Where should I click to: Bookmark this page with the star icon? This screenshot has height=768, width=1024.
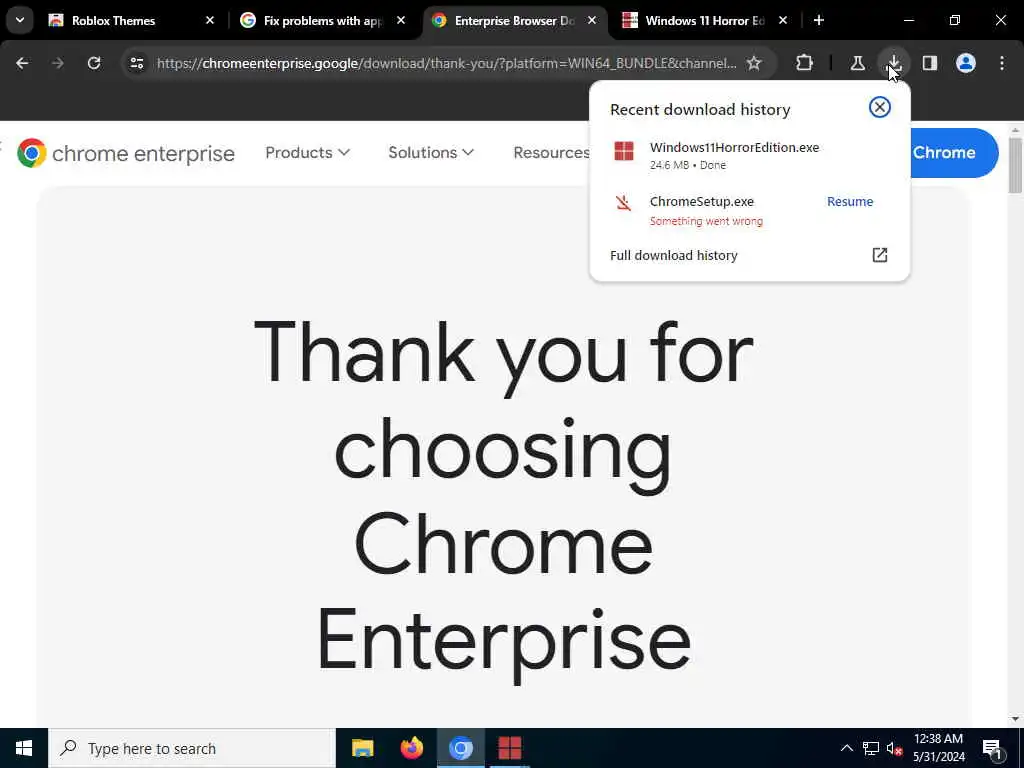pyautogui.click(x=754, y=63)
